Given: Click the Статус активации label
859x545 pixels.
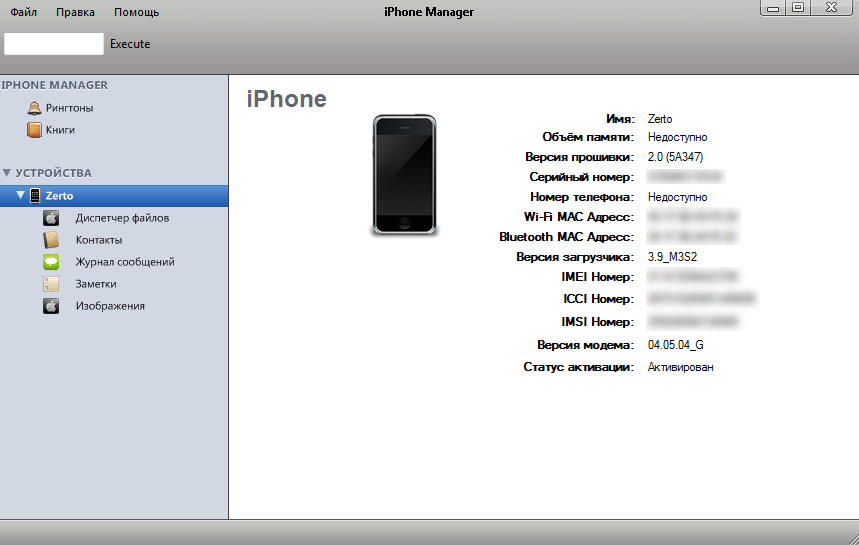Looking at the screenshot, I should point(579,367).
